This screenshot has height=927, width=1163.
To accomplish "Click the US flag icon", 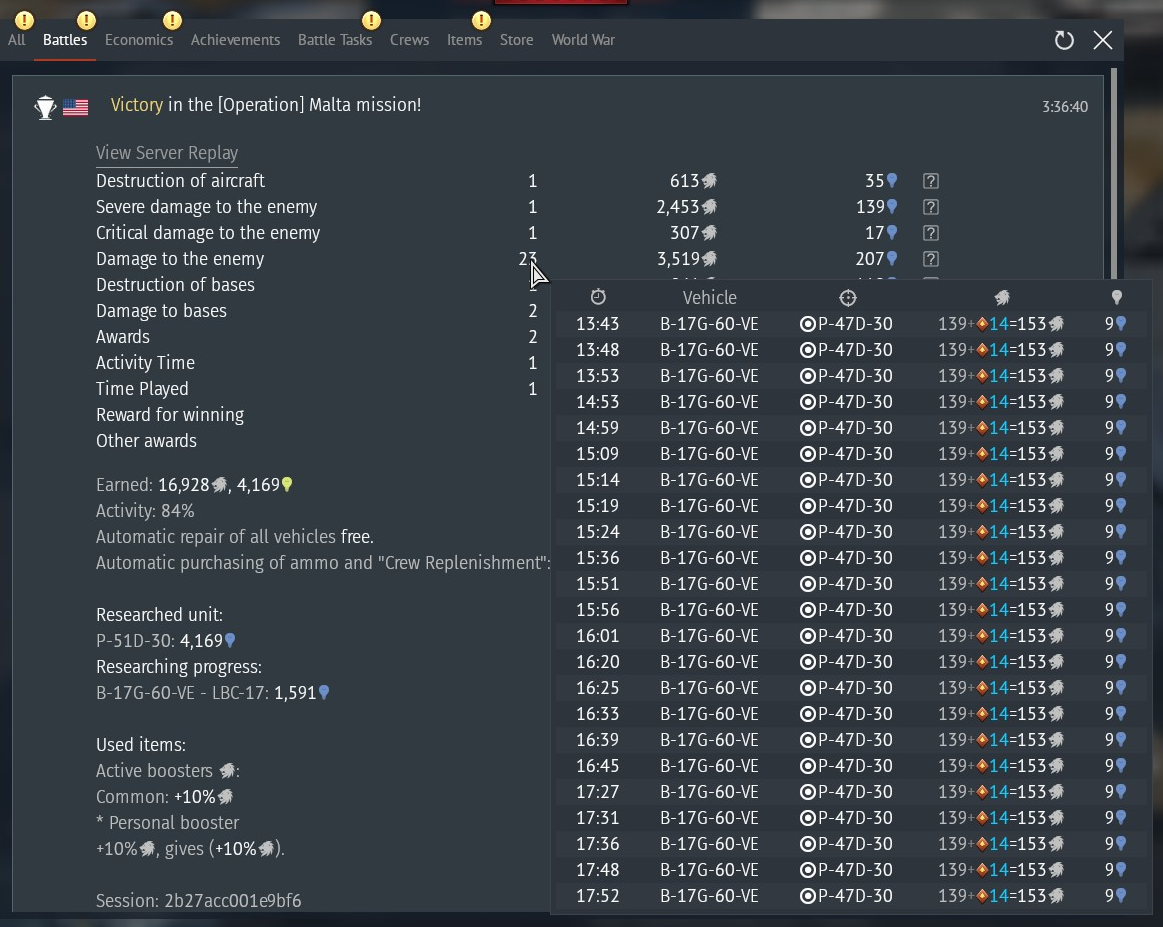I will (x=76, y=107).
